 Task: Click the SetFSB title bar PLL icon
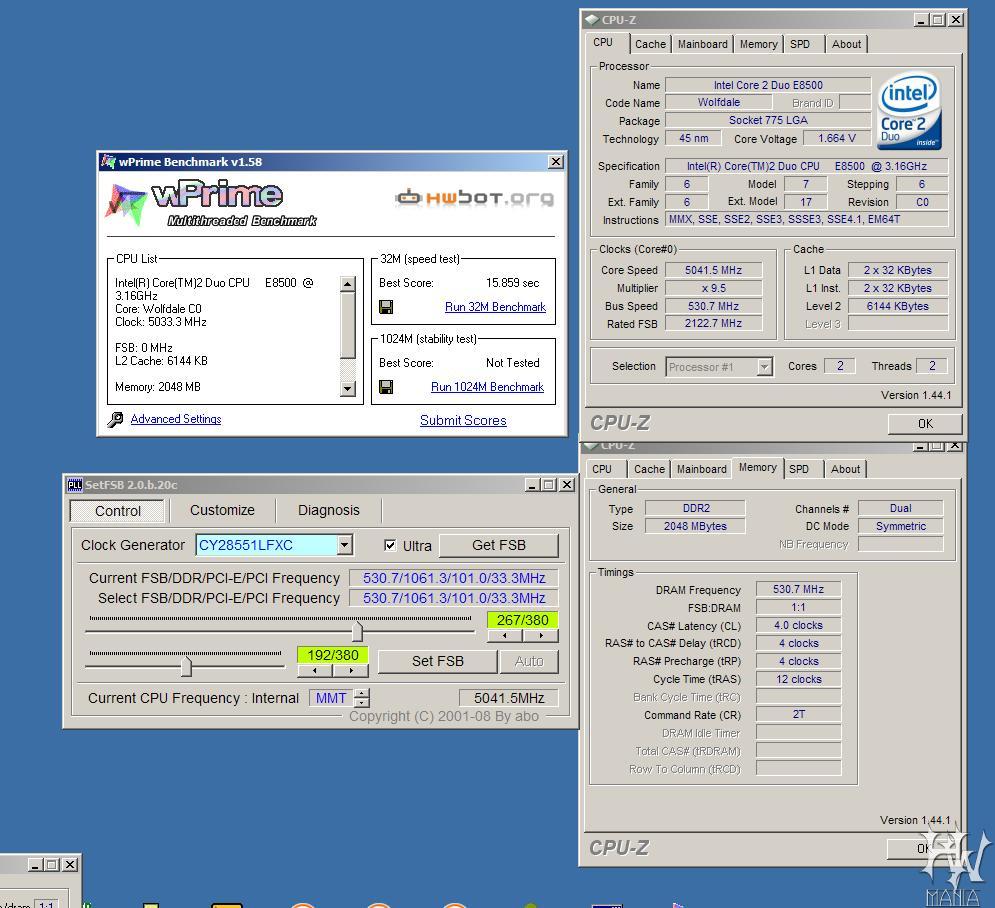(74, 485)
